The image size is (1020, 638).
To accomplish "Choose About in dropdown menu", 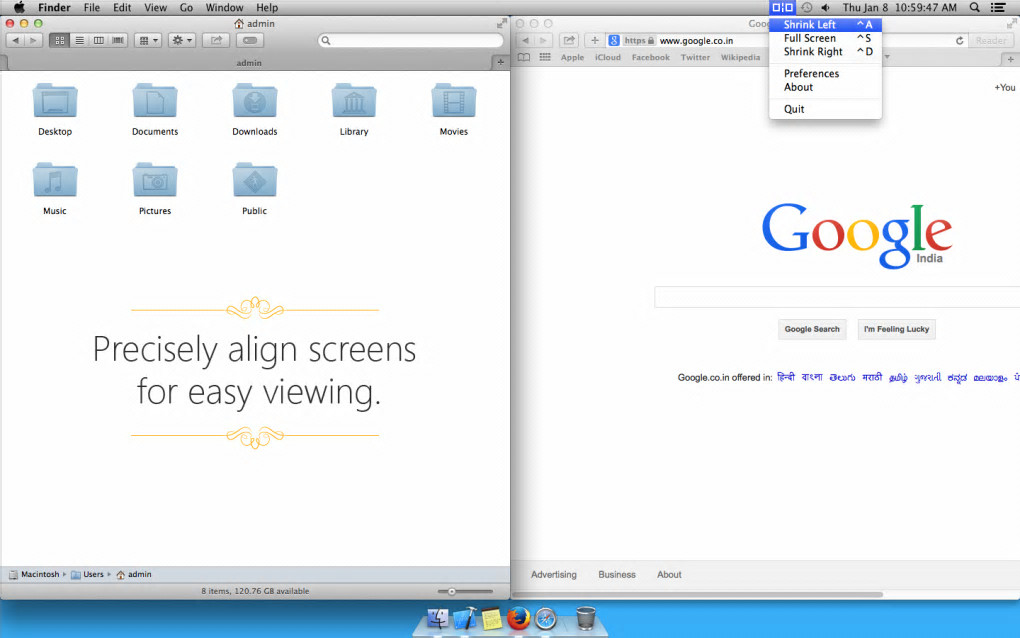I will pos(825,87).
